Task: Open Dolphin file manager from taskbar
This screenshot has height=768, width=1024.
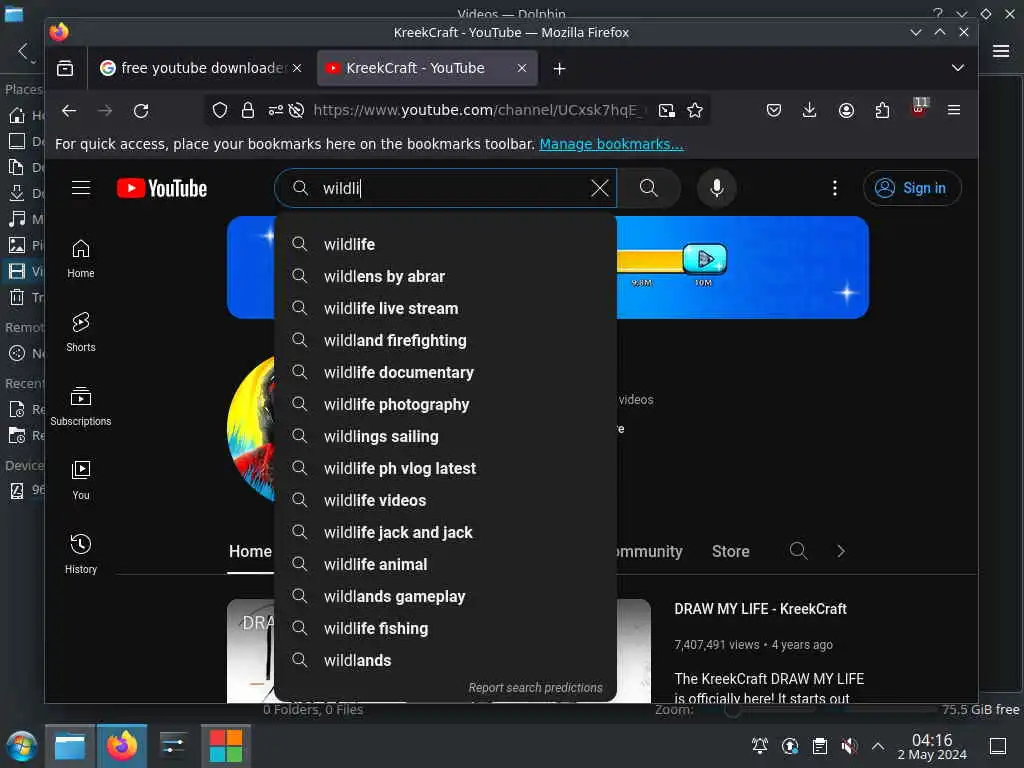Action: [x=70, y=746]
